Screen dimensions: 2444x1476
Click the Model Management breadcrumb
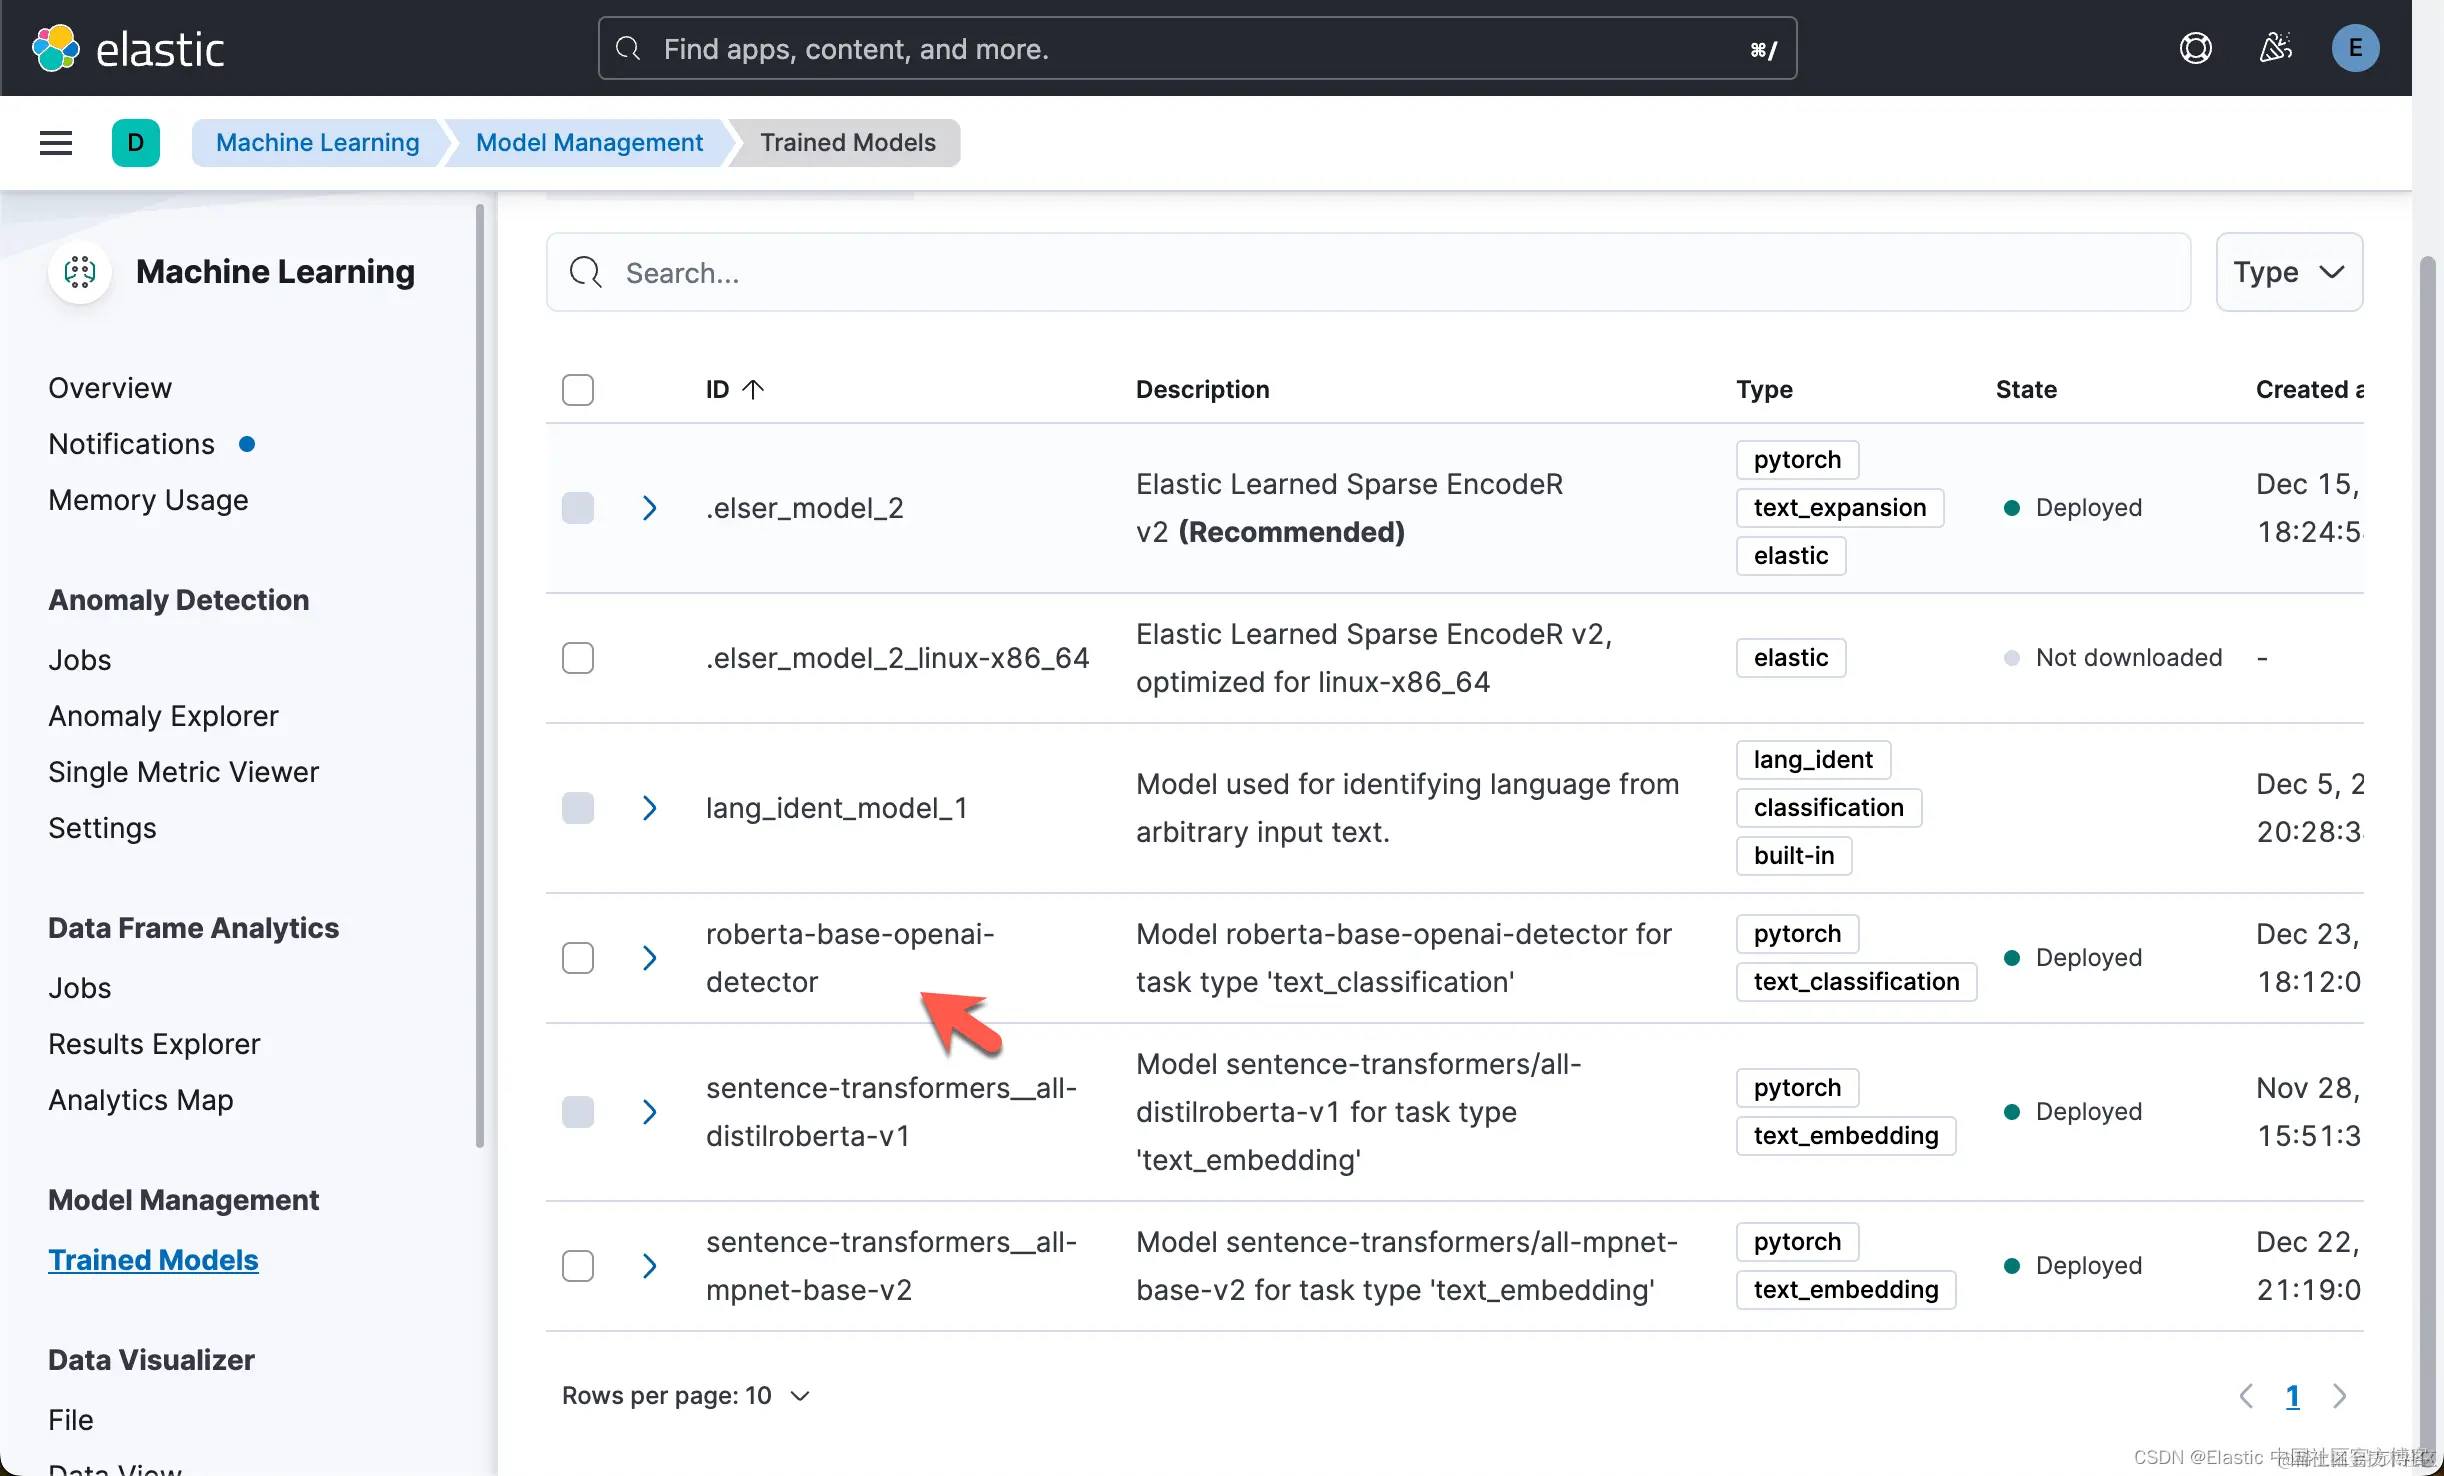pos(589,143)
